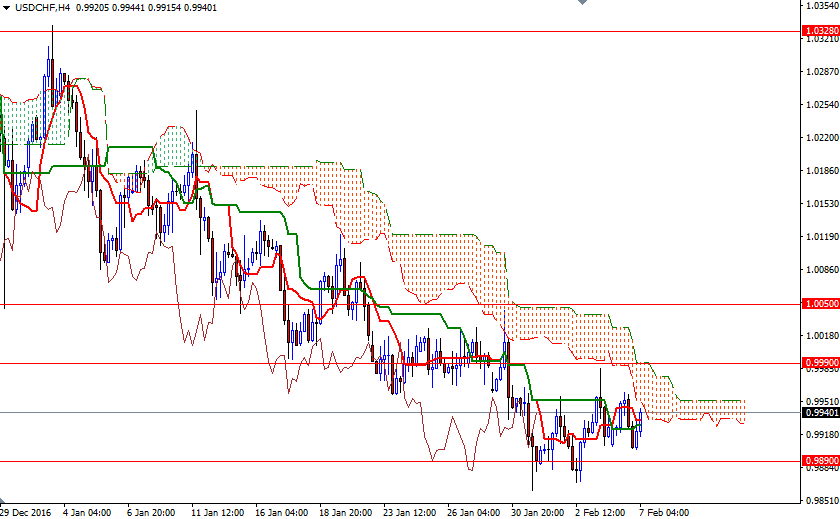840x519 pixels.
Task: Click the 6 Jan 20:00 time label
Action: pos(152,513)
